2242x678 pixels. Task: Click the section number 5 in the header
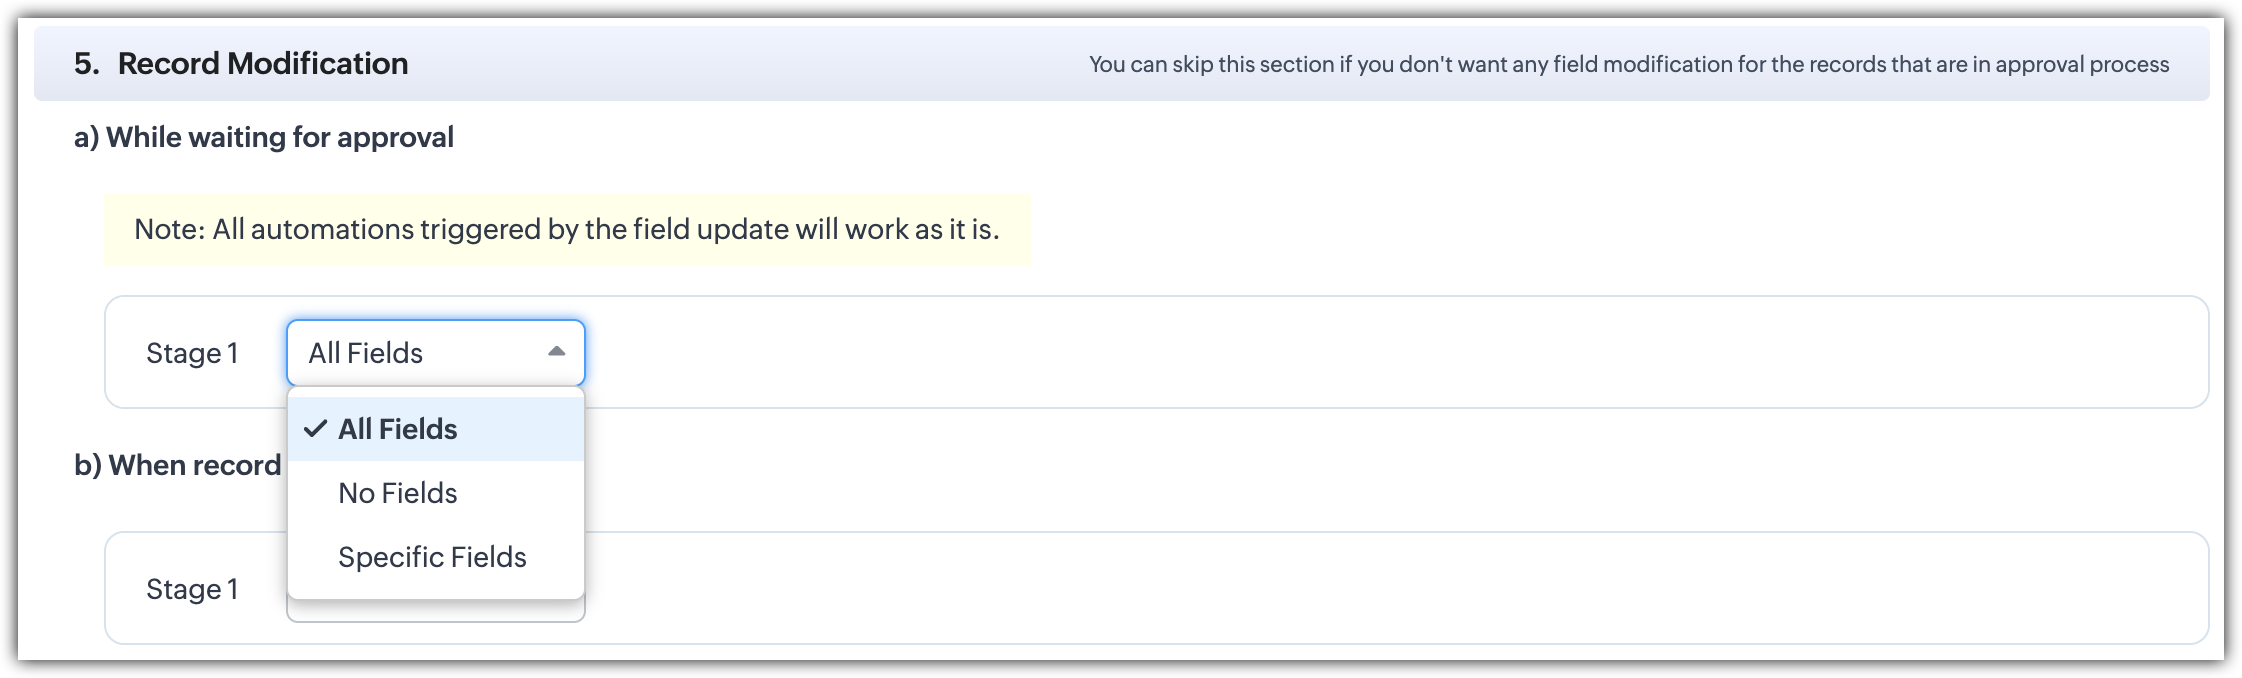coord(85,64)
